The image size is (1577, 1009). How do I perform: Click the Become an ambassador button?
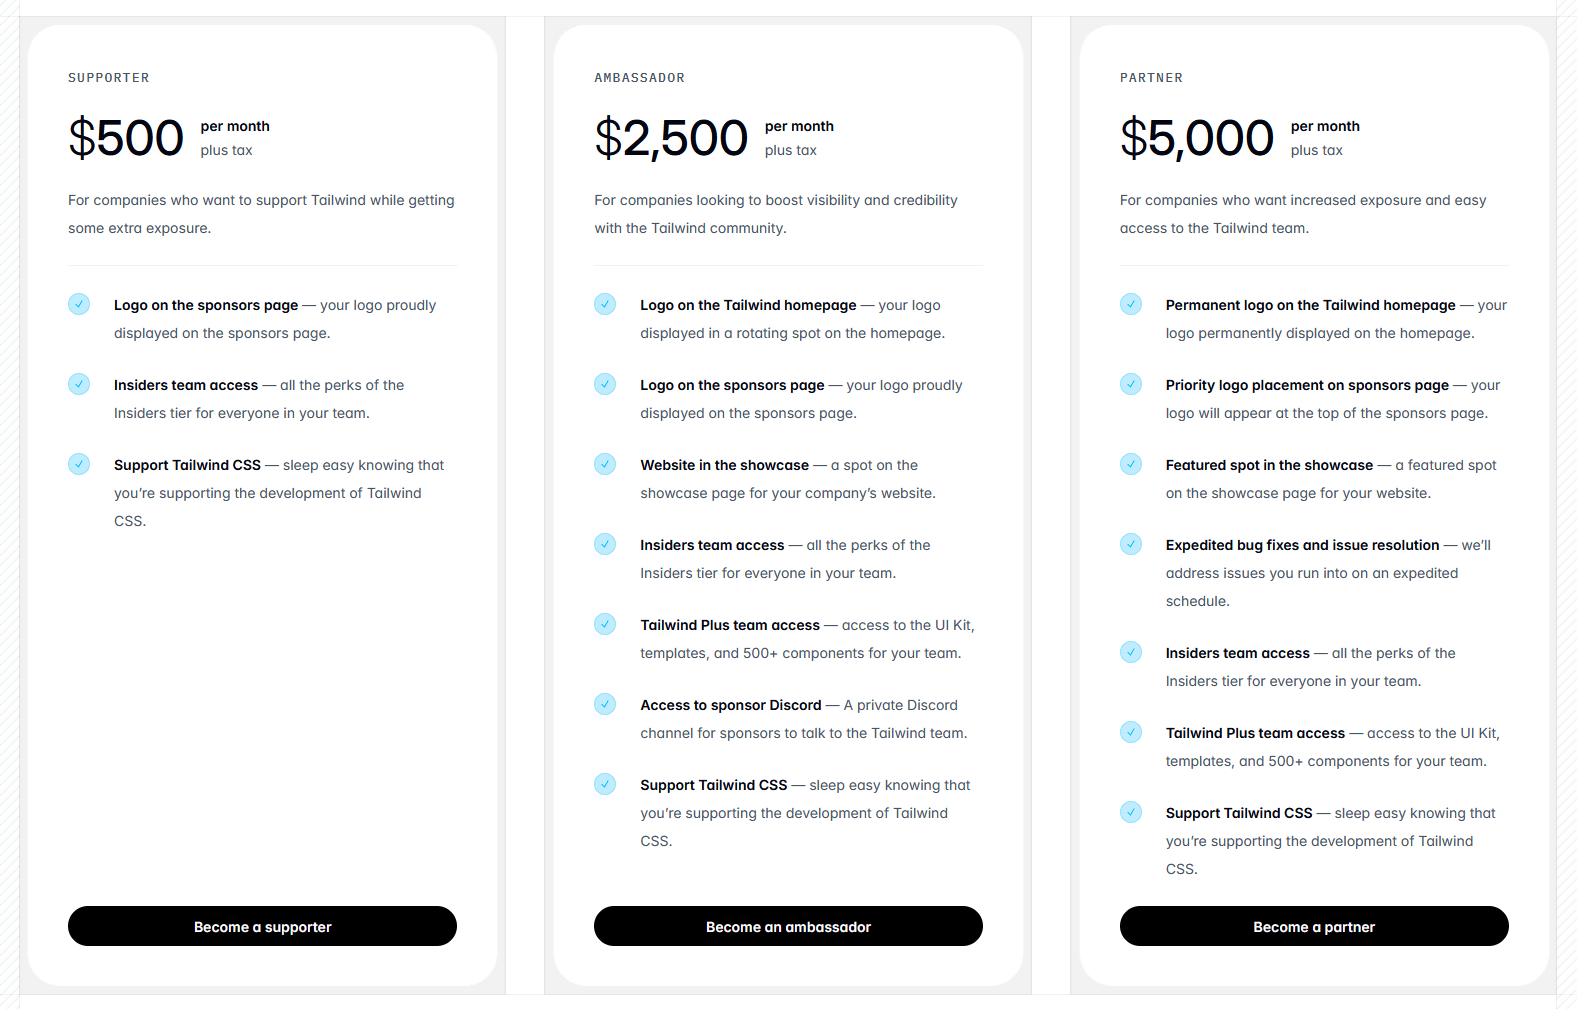point(788,926)
